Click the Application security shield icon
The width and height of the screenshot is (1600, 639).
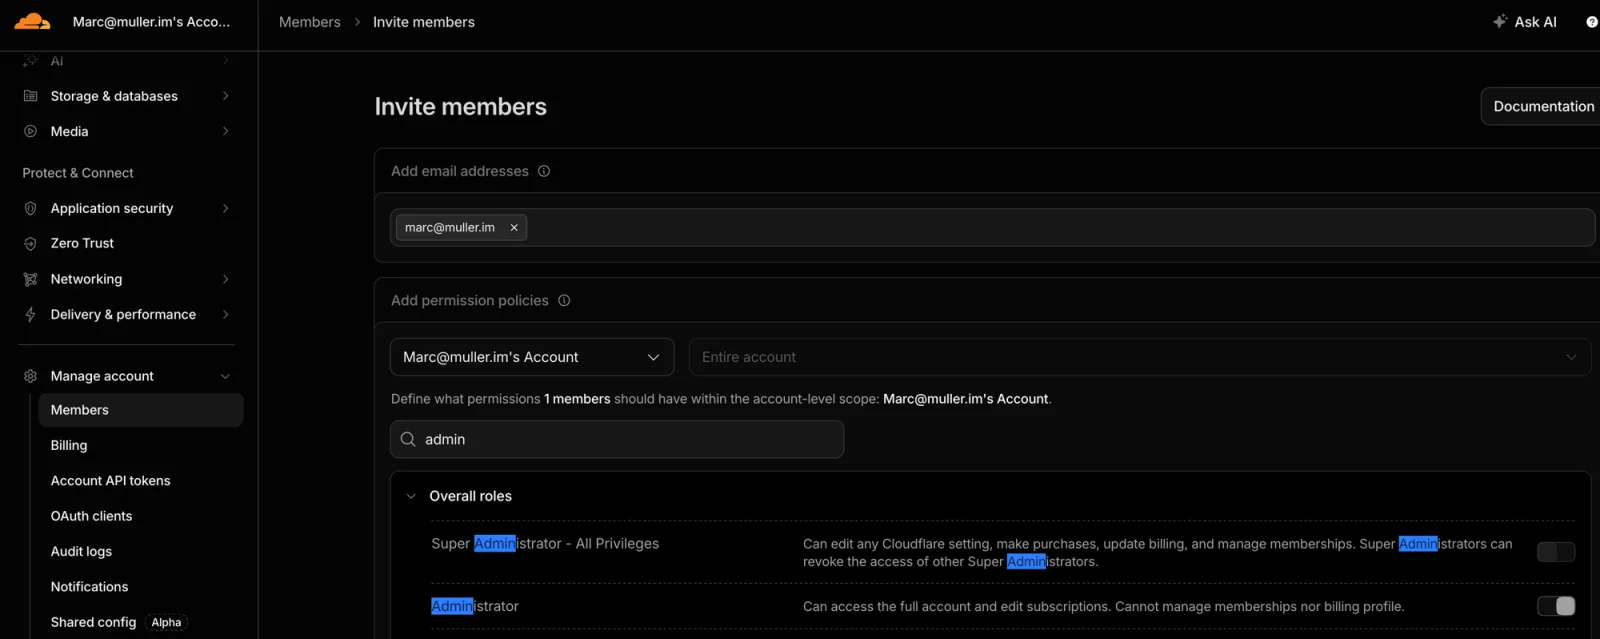[30, 208]
